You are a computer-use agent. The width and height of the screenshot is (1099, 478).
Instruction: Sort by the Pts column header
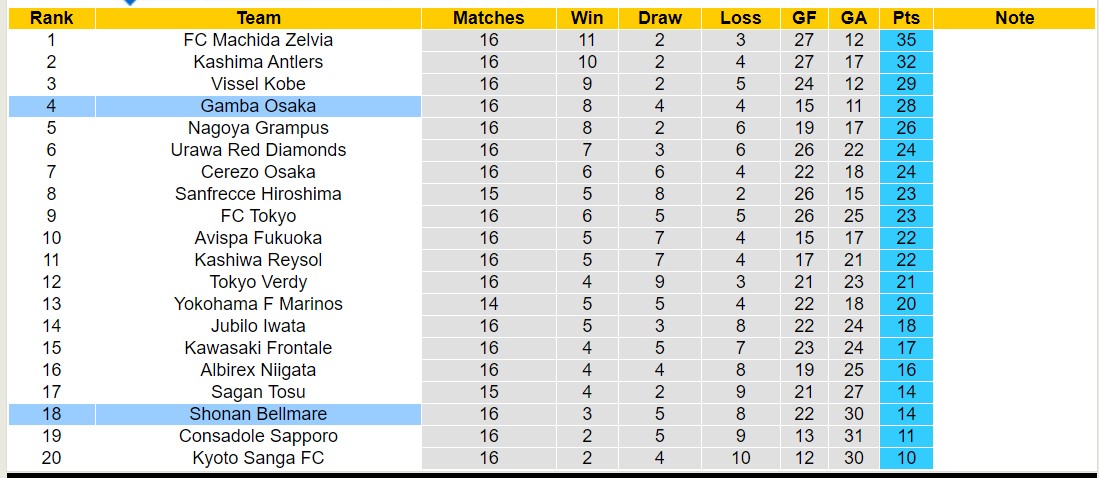906,18
